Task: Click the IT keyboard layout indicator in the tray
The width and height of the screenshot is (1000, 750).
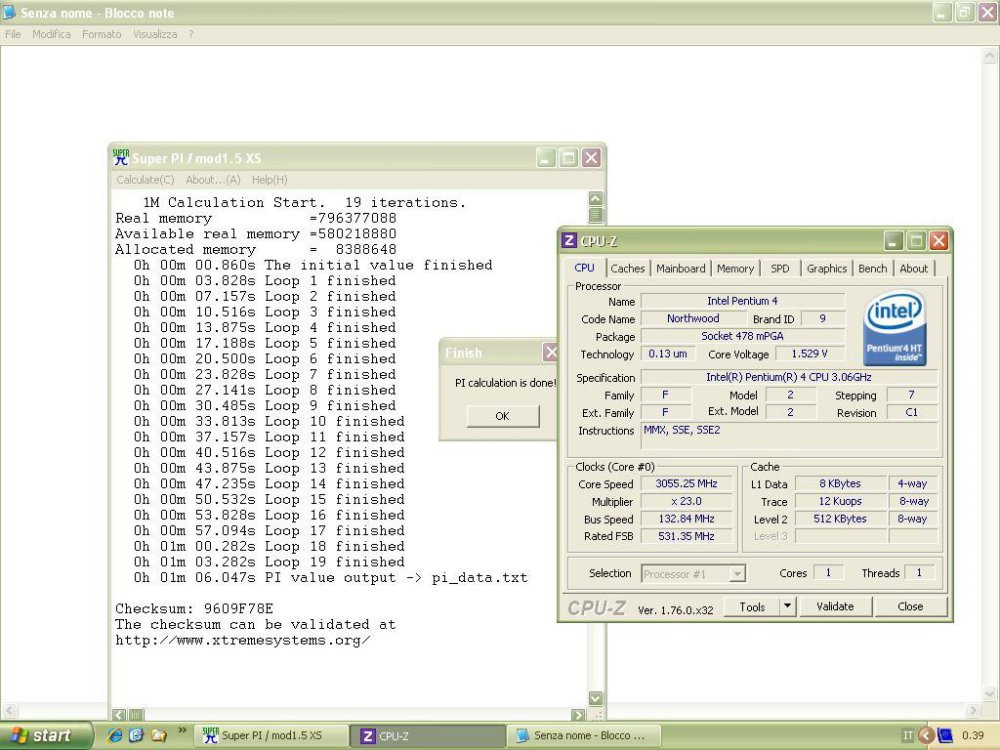Action: [x=907, y=735]
